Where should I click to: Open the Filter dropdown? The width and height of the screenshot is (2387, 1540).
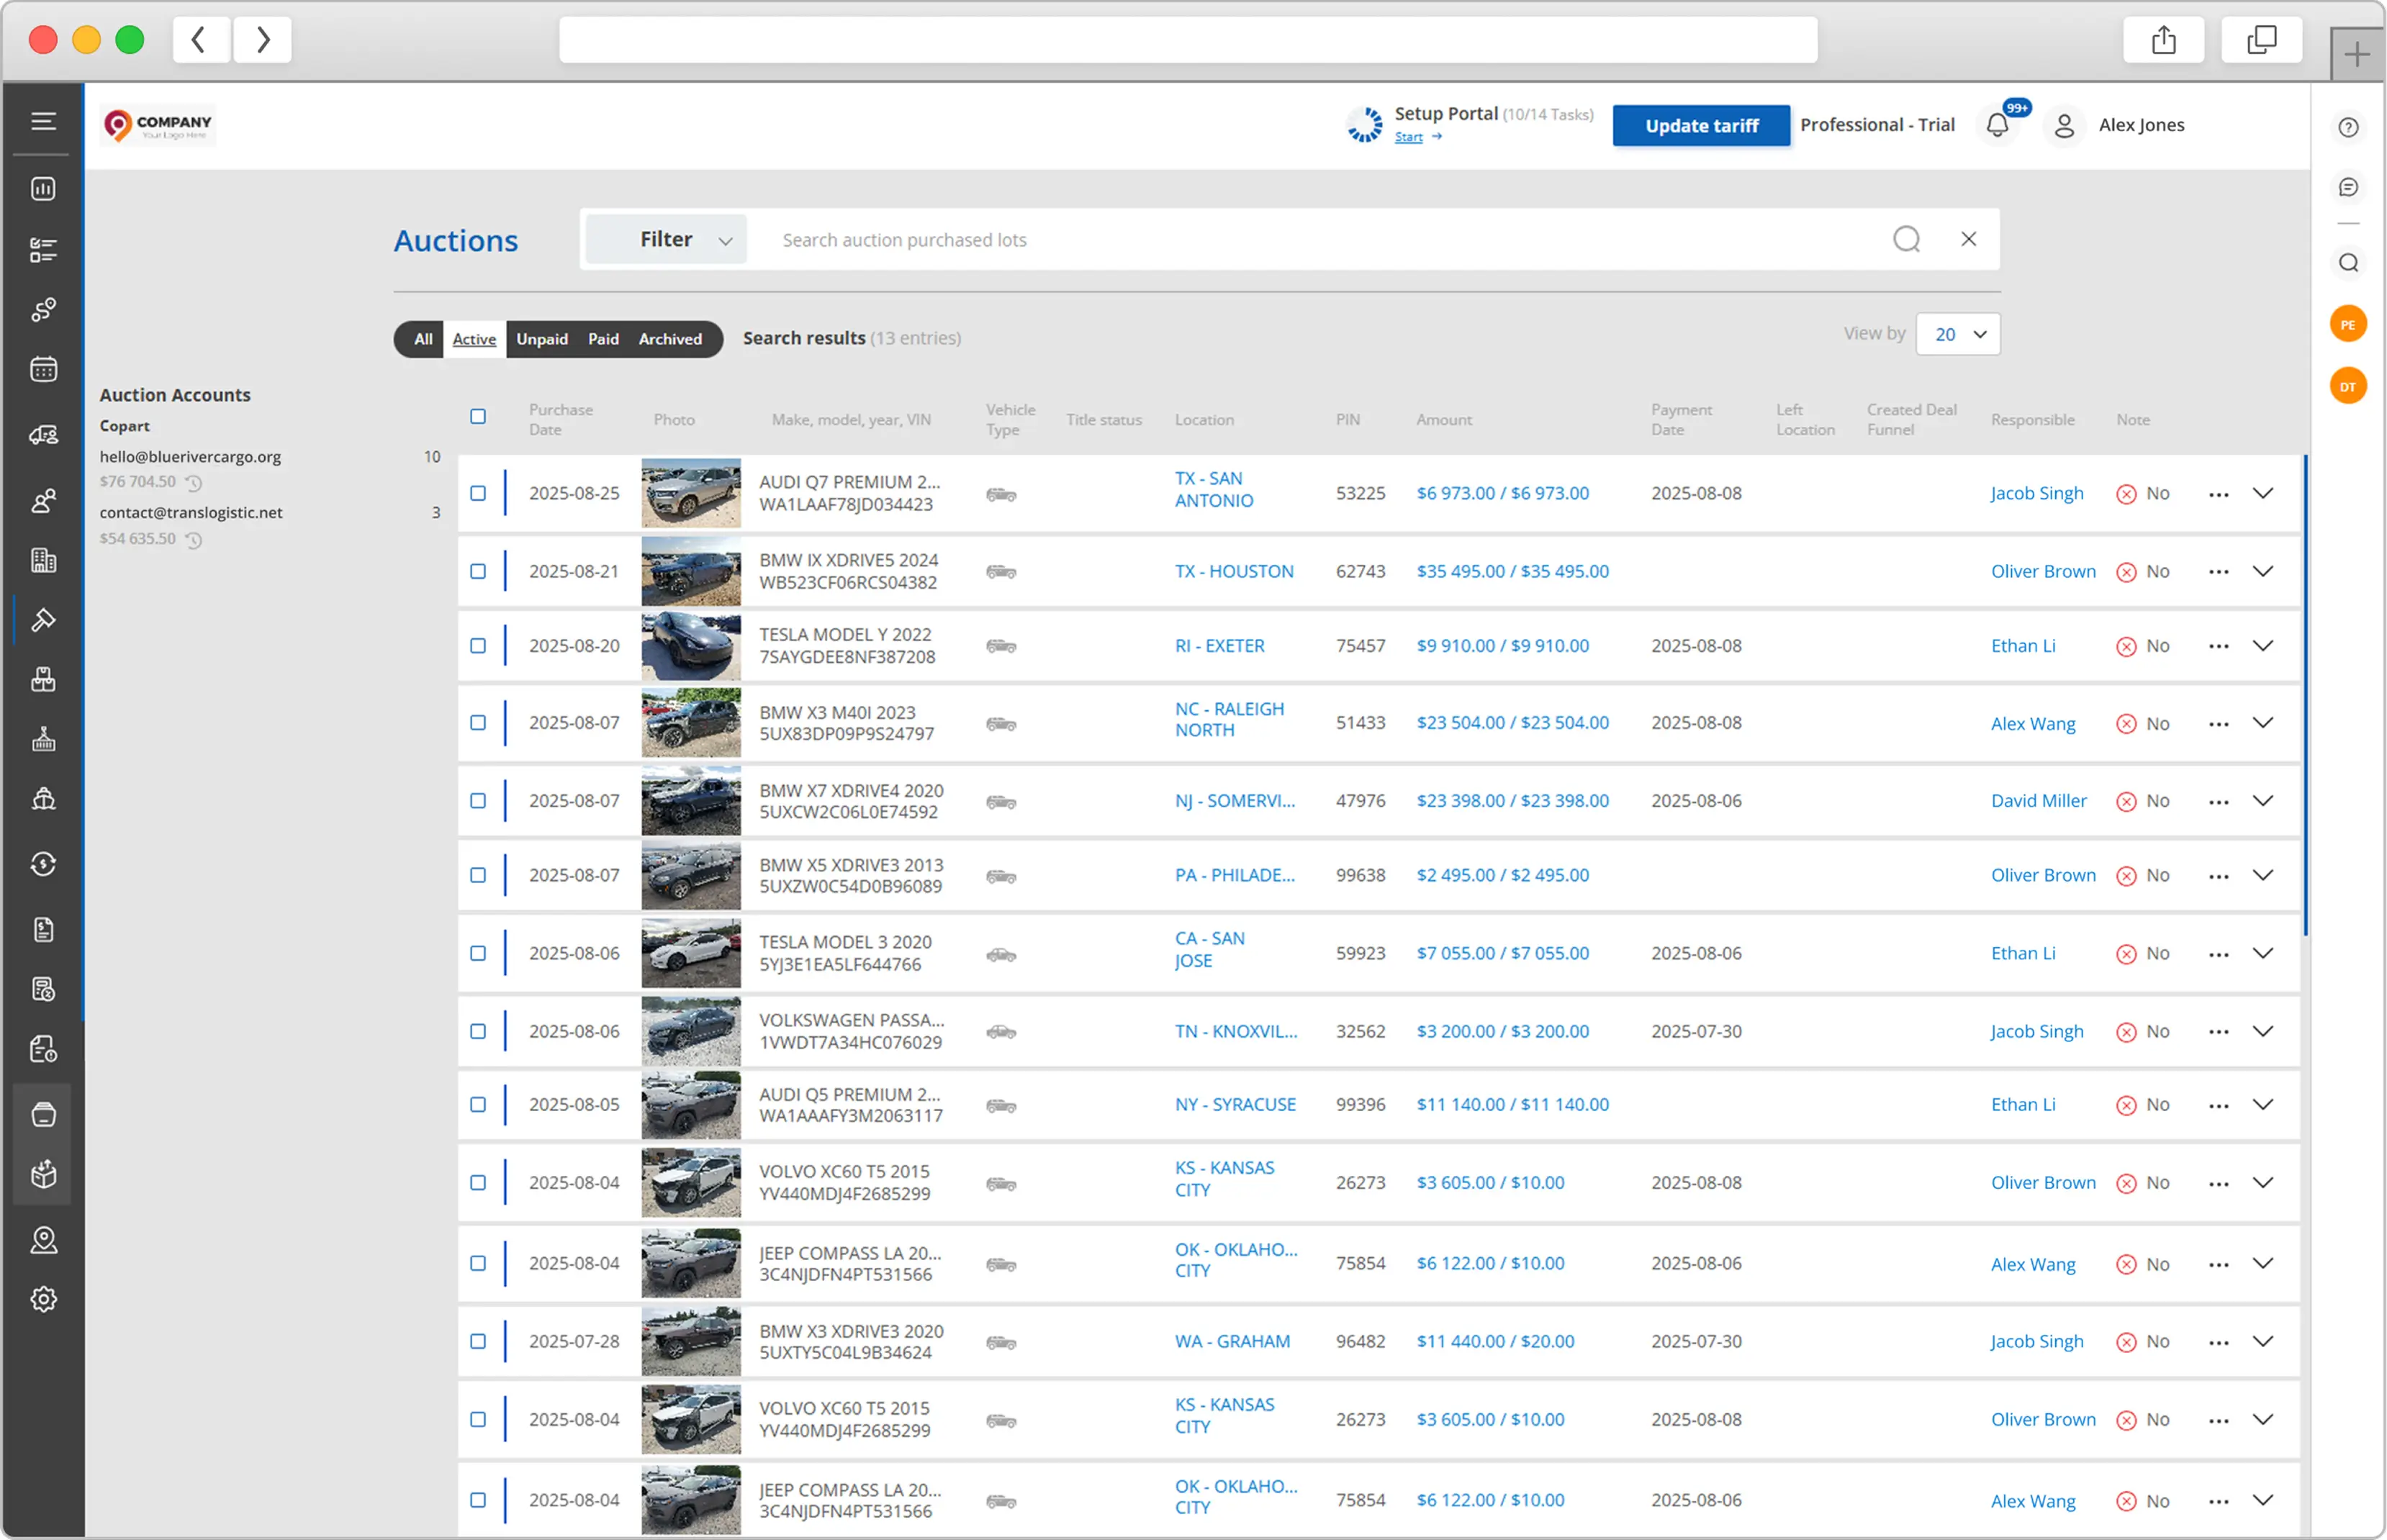tap(666, 239)
